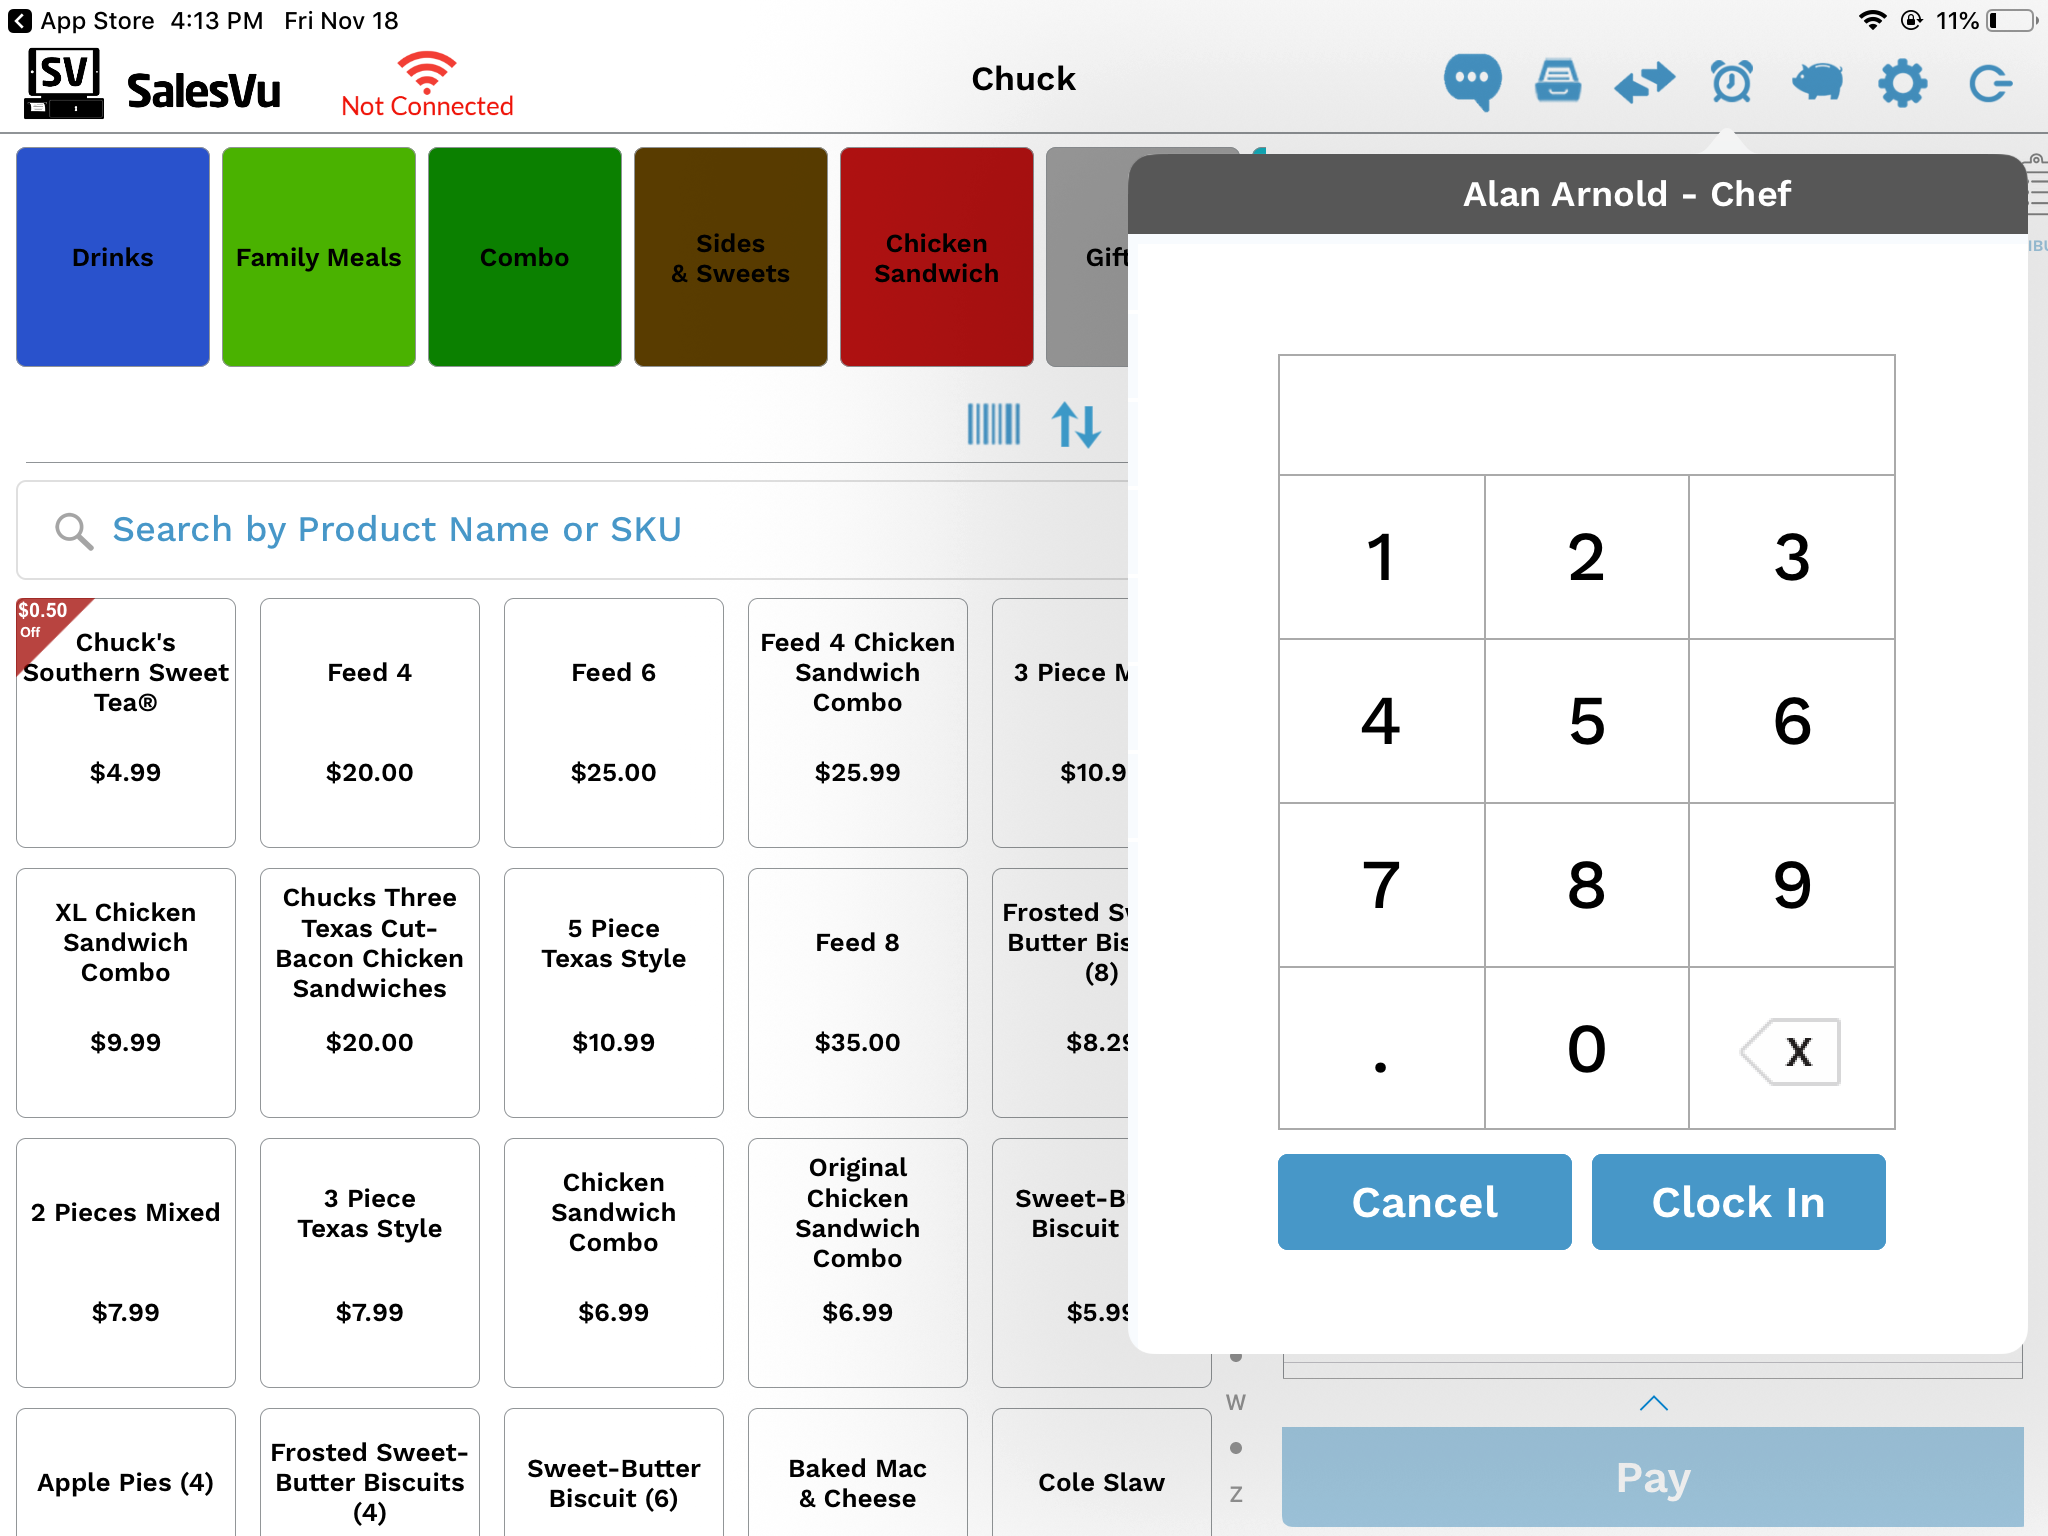Tap keypad digit 0
This screenshot has width=2048, height=1536.
coord(1587,1049)
